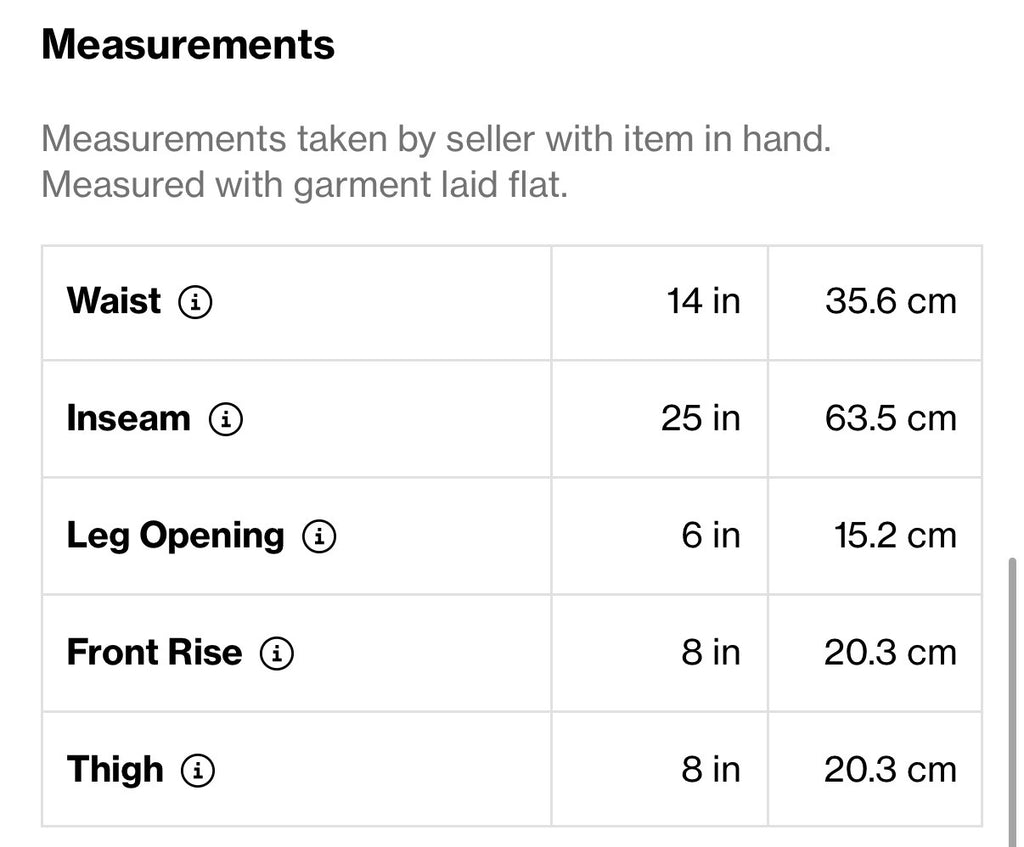The width and height of the screenshot is (1024, 847).
Task: Click the measured with garment laid flat text
Action: (x=304, y=185)
